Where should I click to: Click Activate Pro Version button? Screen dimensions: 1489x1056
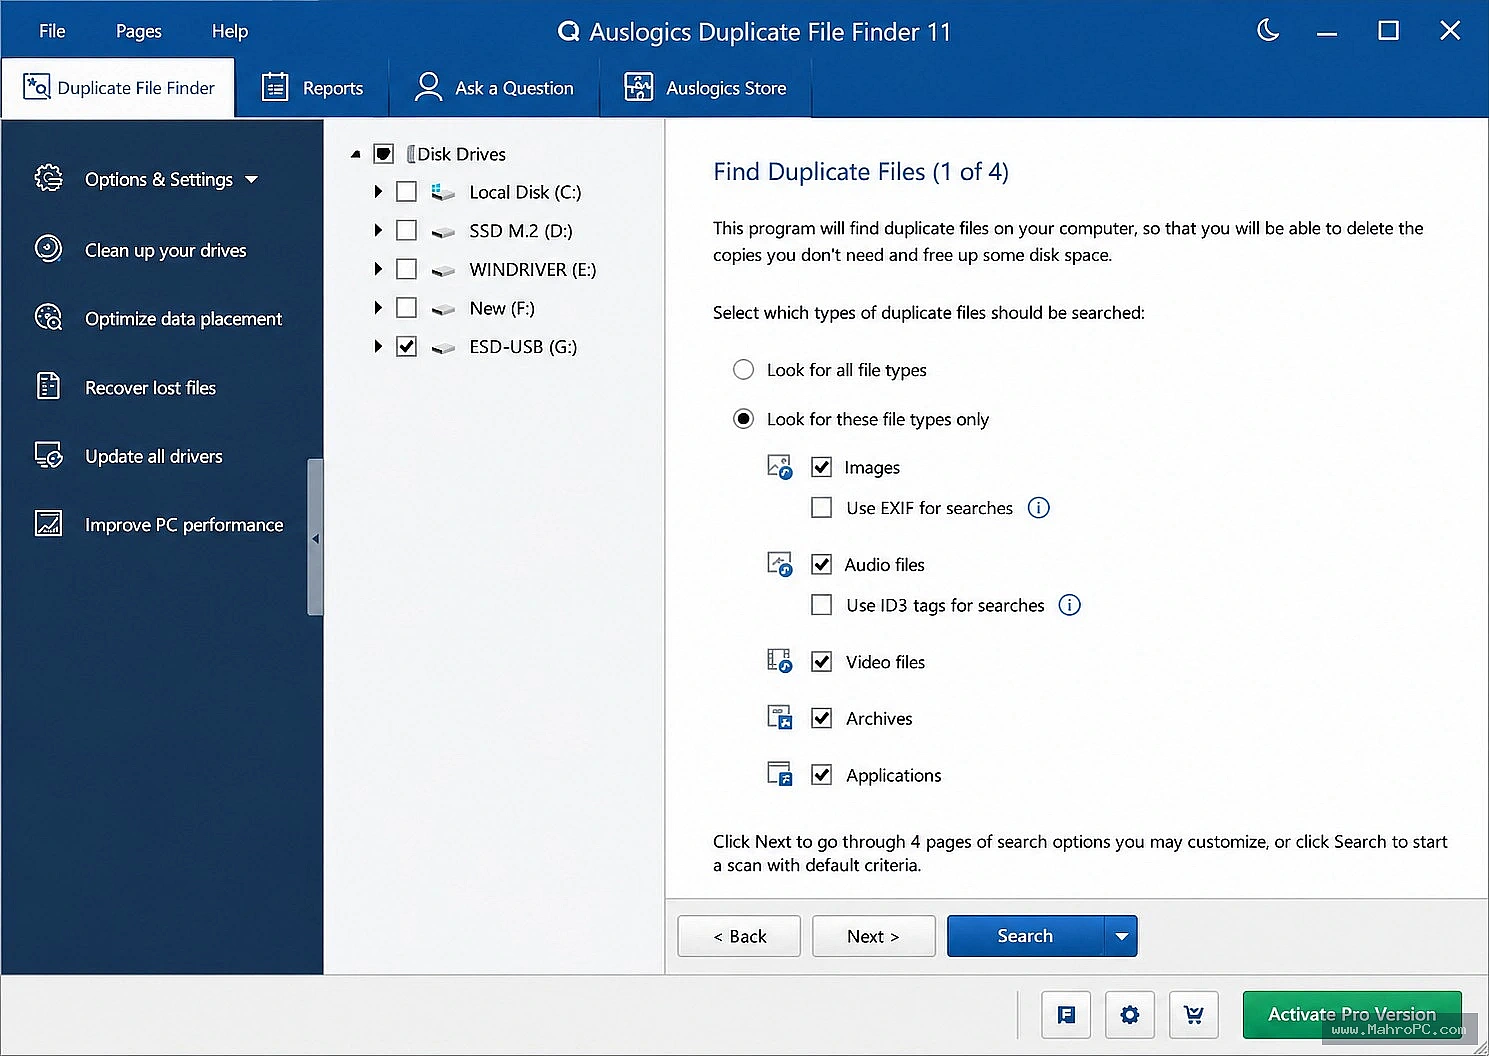click(1352, 1015)
